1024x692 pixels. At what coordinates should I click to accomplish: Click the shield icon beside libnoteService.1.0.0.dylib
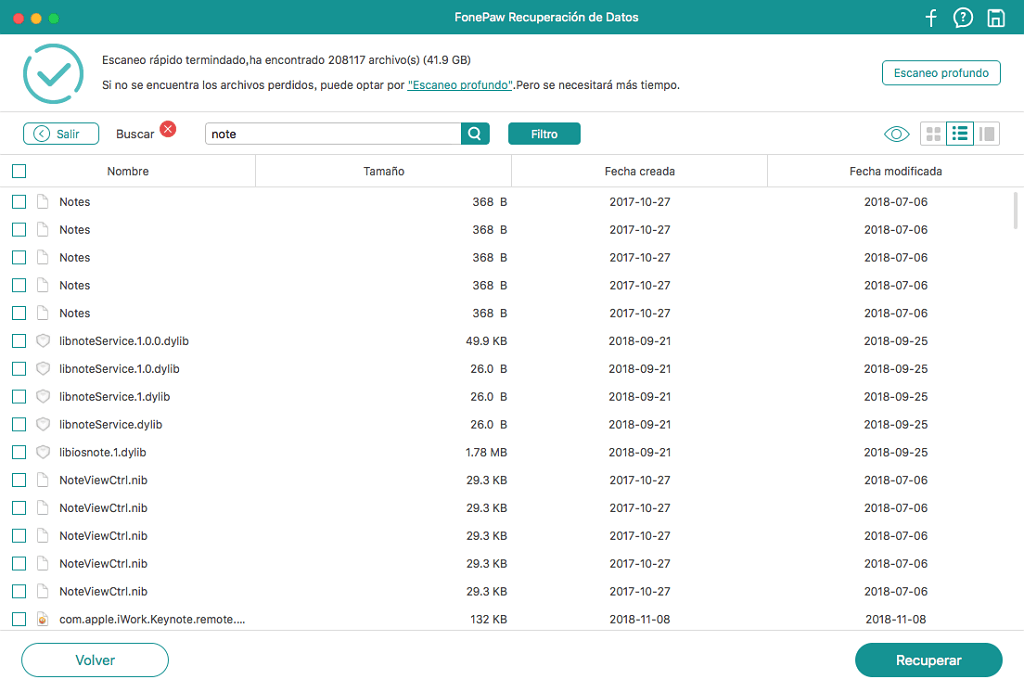tap(42, 341)
